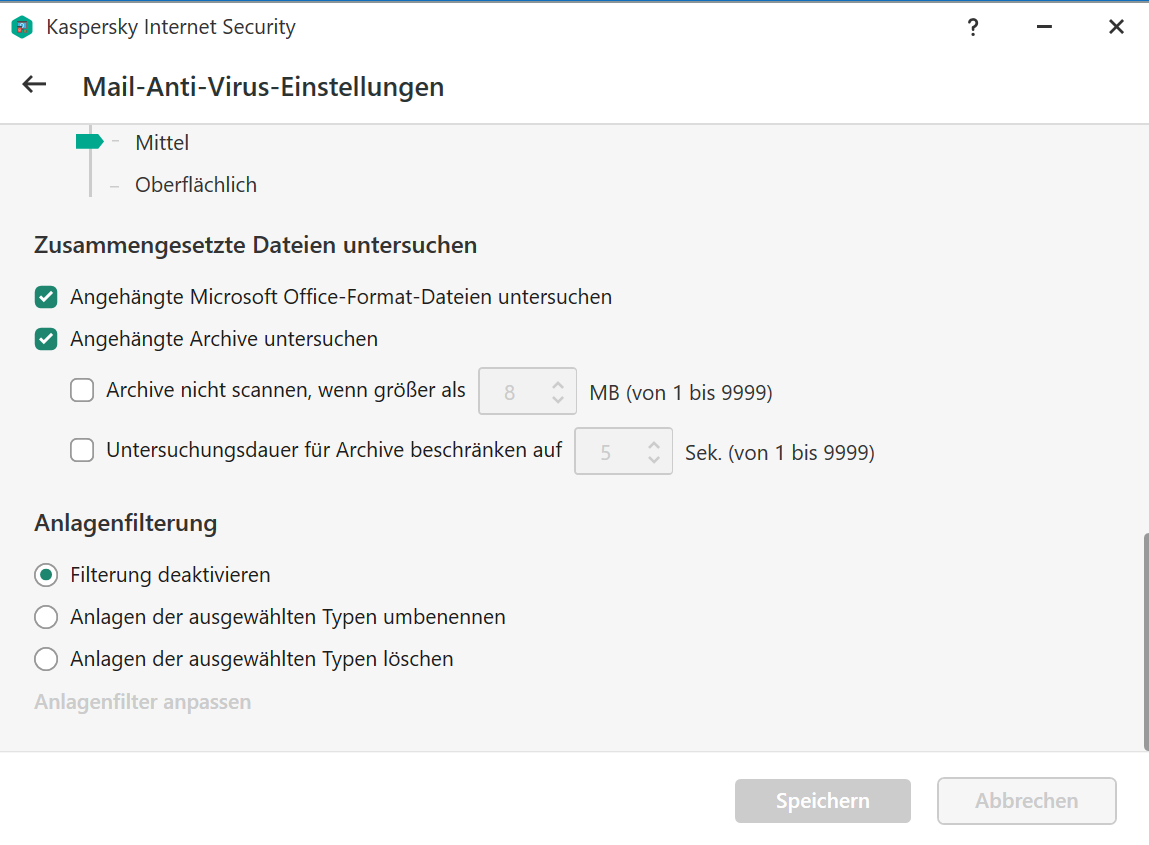Decrease the scan duration seconds stepper

(654, 460)
